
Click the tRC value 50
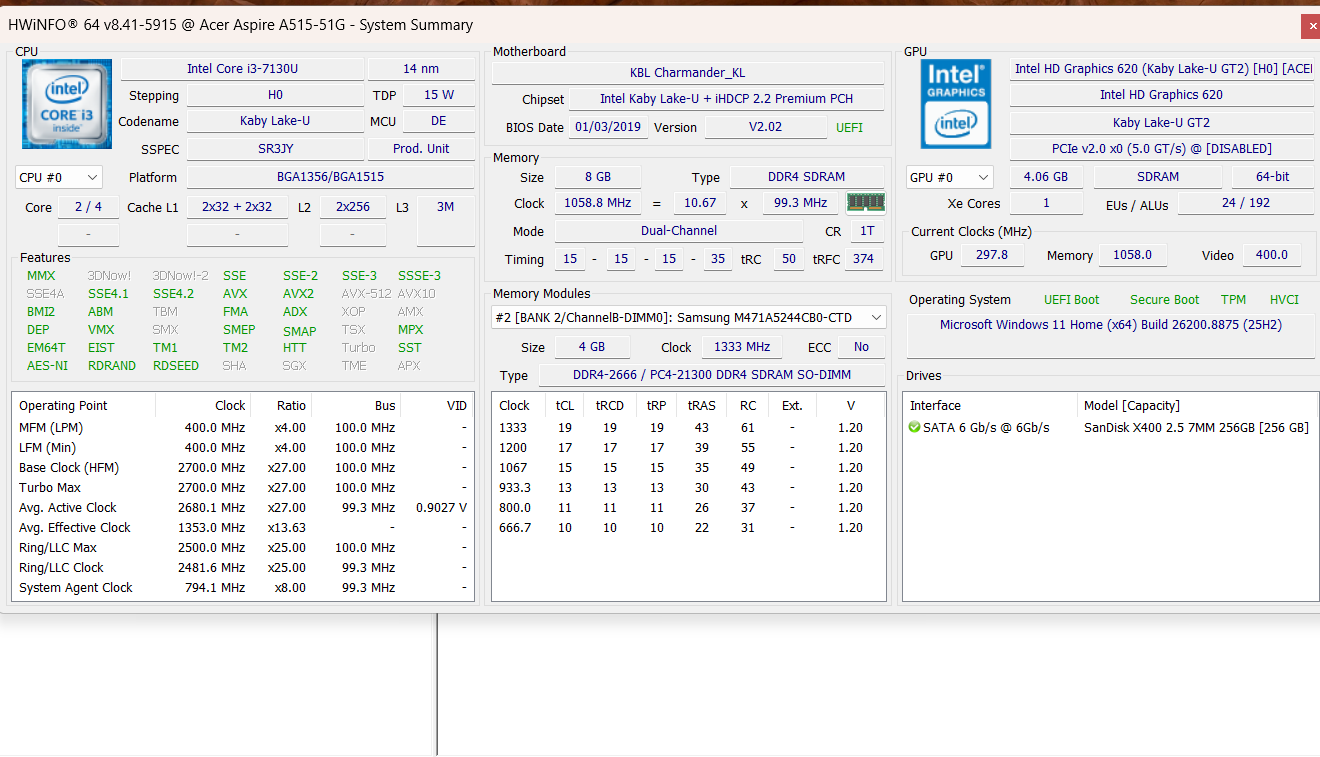(788, 259)
